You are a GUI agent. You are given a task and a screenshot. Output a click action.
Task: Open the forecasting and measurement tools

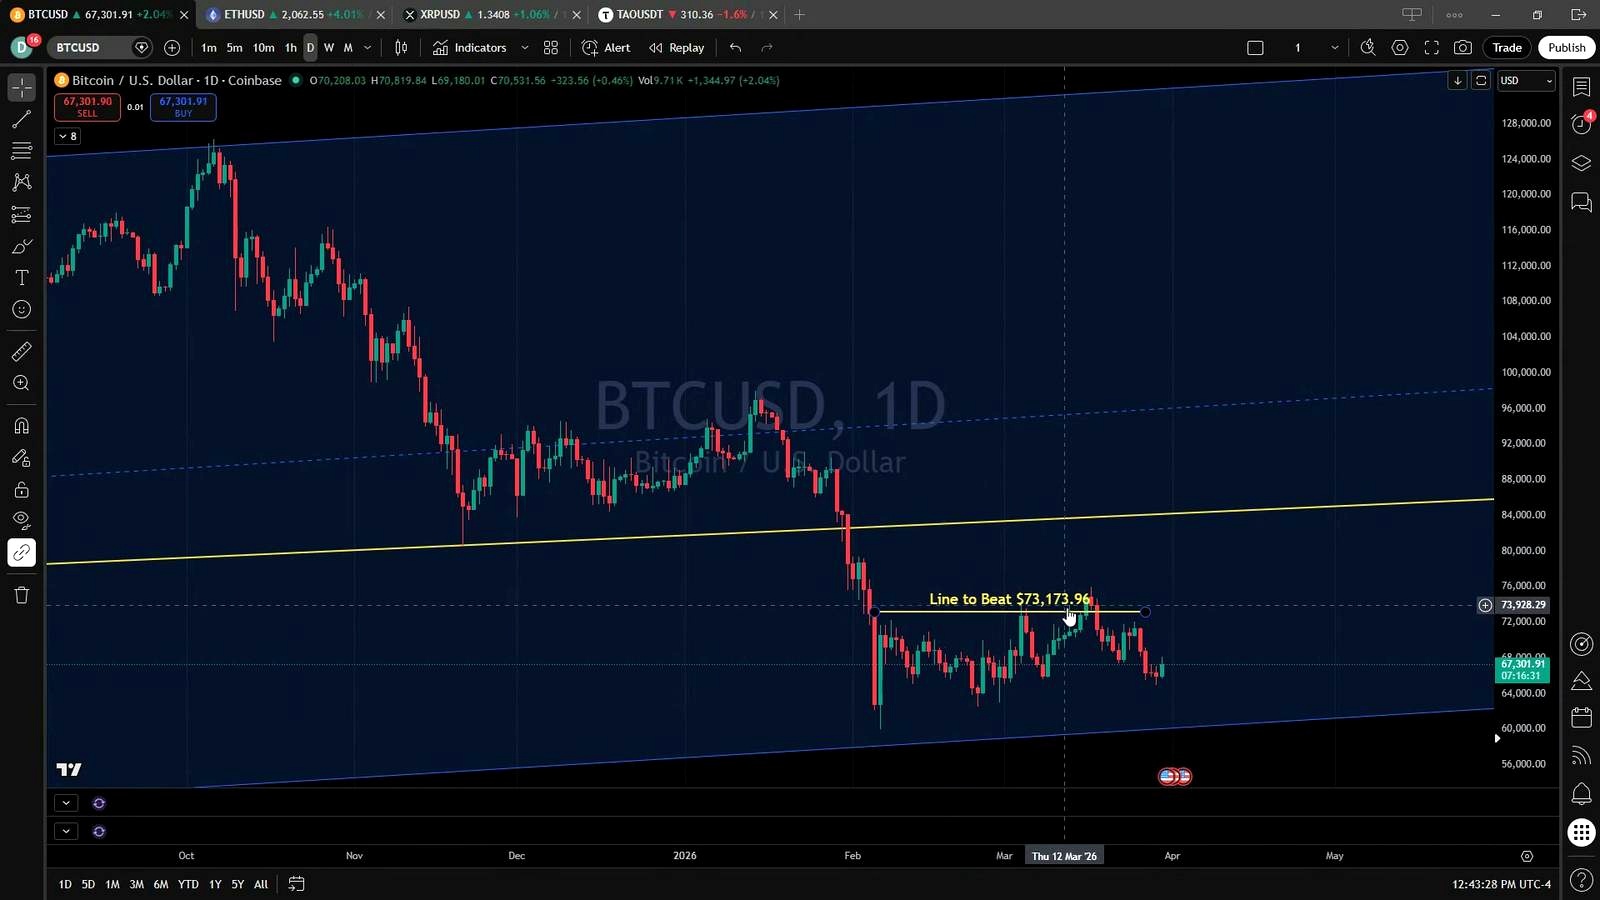tap(21, 214)
